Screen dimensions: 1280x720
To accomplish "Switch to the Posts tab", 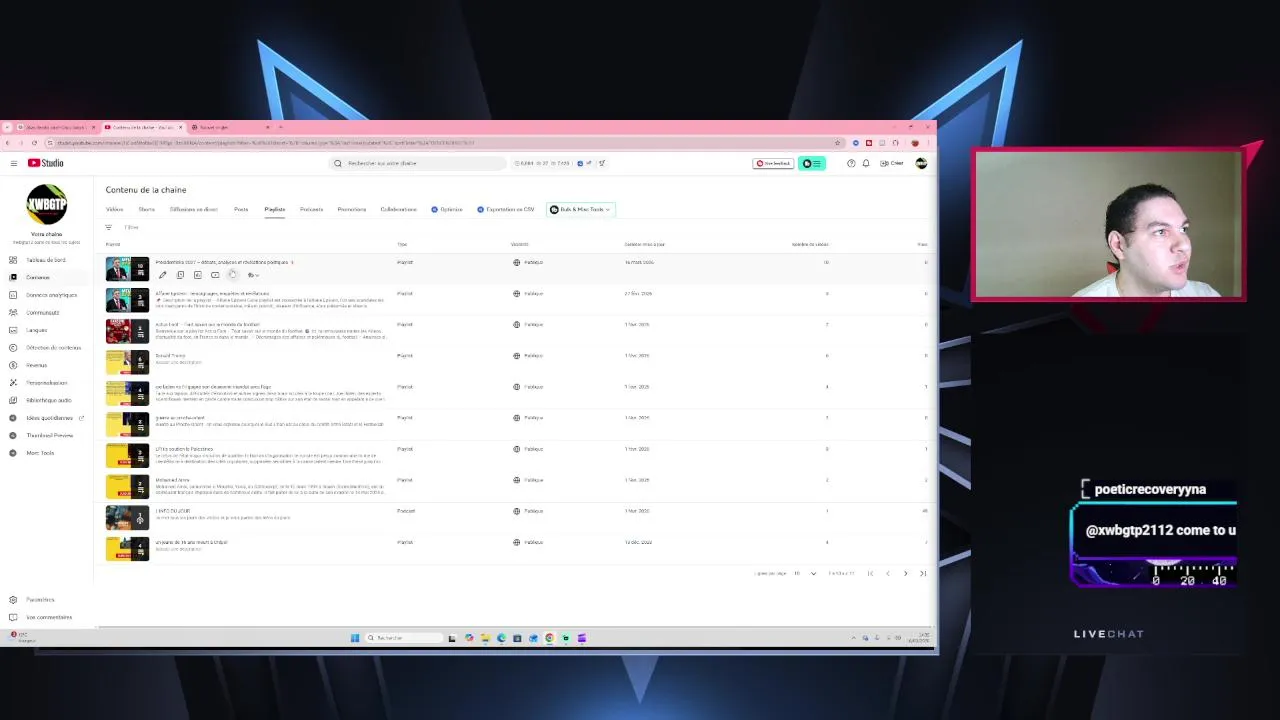I will 241,209.
